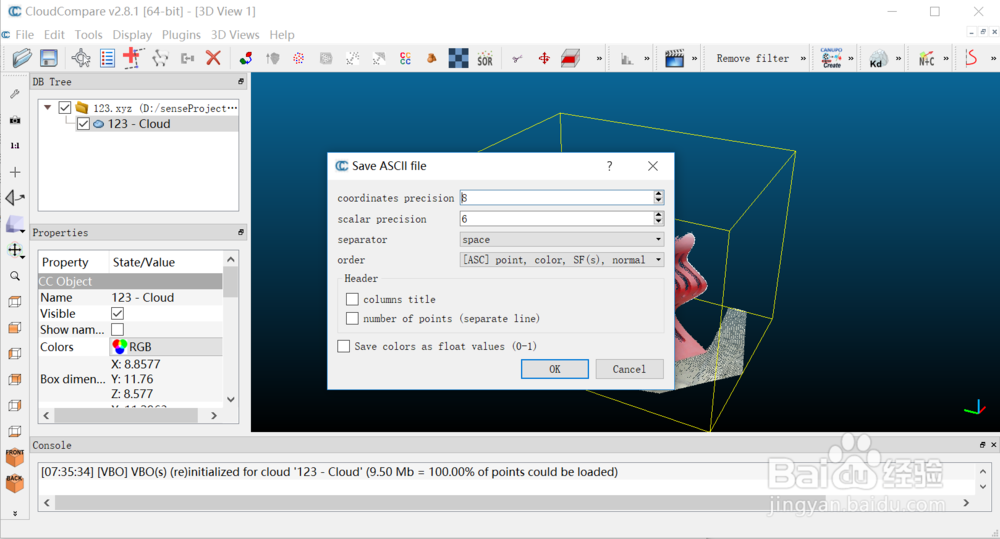
Task: Toggle 123.xyz checkbox in DB Tree
Action: click(64, 108)
